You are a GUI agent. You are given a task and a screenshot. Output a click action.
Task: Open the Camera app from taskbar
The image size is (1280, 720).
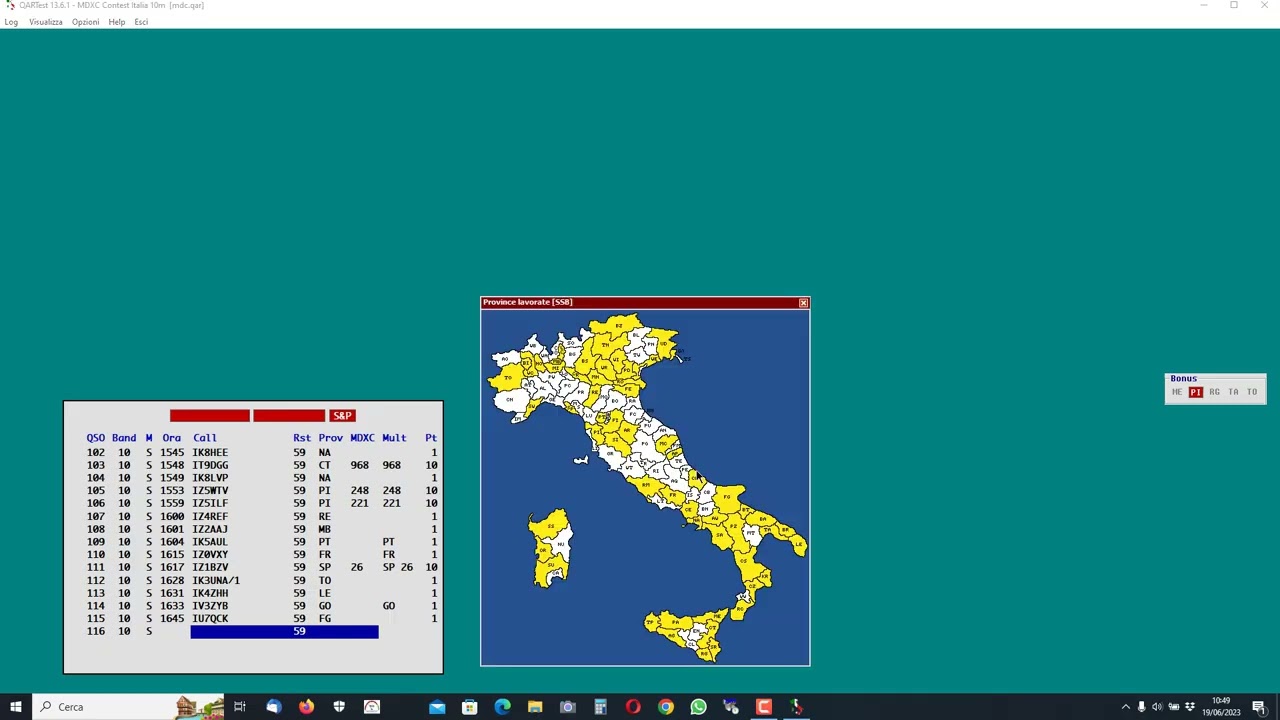[567, 707]
